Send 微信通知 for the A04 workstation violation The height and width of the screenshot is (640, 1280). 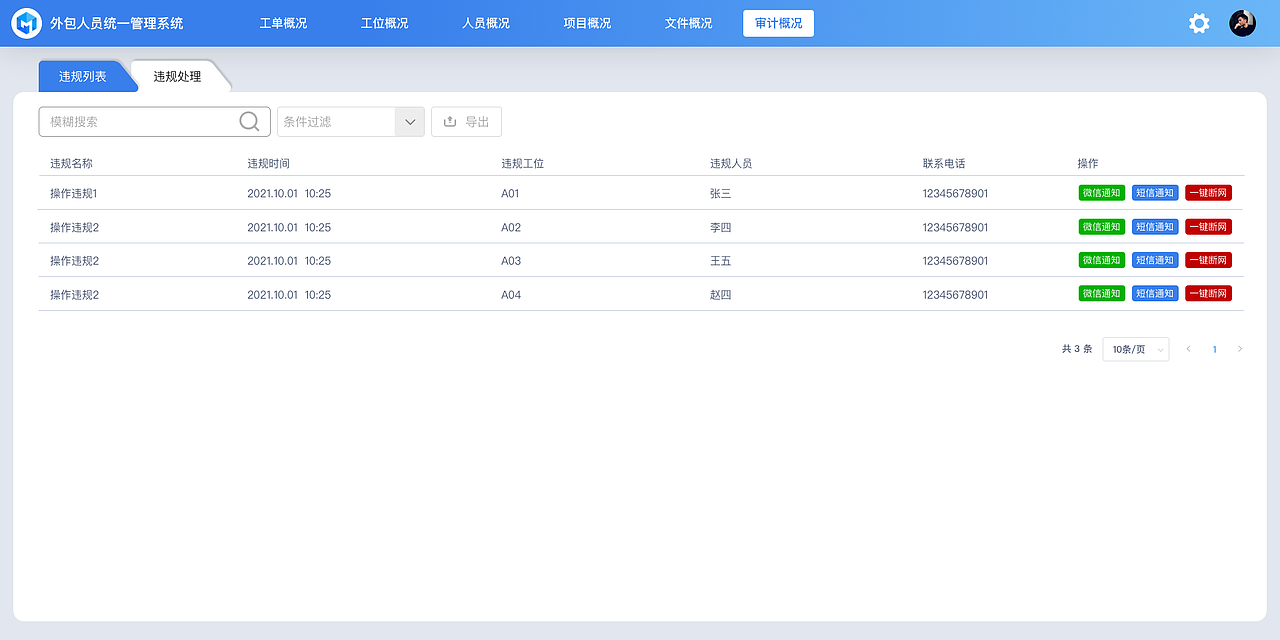pos(1101,293)
